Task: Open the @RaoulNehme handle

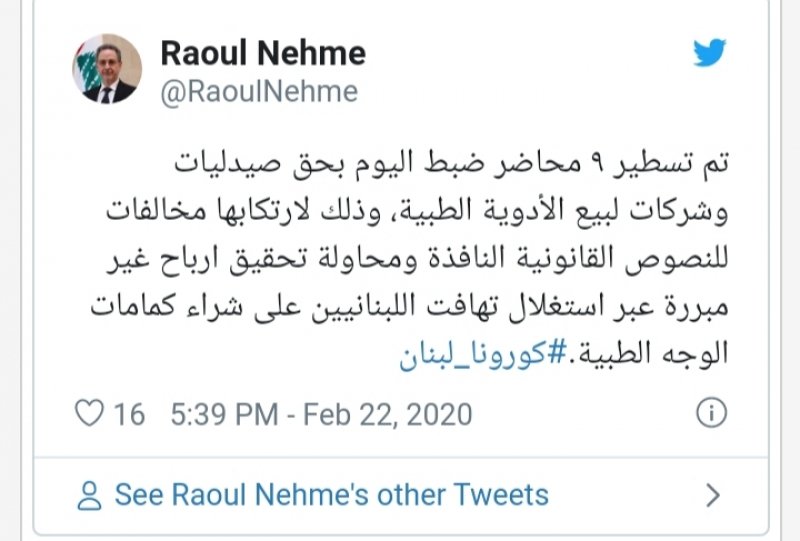Action: tap(259, 91)
